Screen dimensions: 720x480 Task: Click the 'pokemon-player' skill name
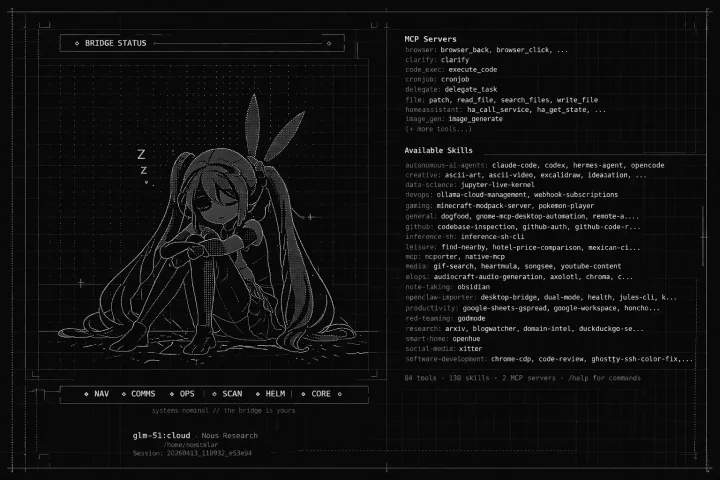(x=566, y=205)
